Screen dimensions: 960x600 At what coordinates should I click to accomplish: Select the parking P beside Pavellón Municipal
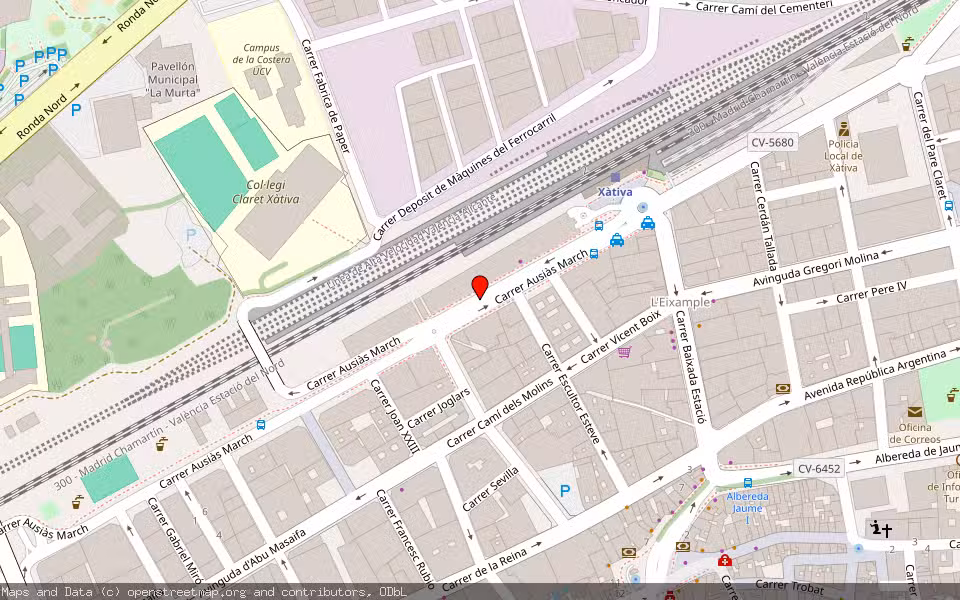pyautogui.click(x=76, y=110)
